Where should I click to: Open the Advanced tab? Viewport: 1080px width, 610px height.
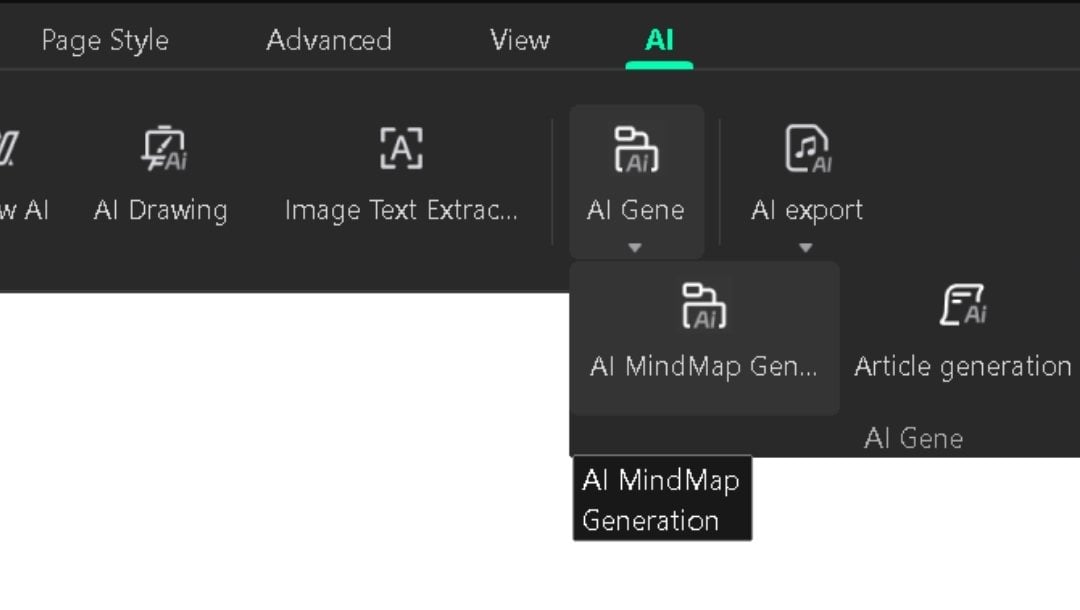(x=328, y=40)
